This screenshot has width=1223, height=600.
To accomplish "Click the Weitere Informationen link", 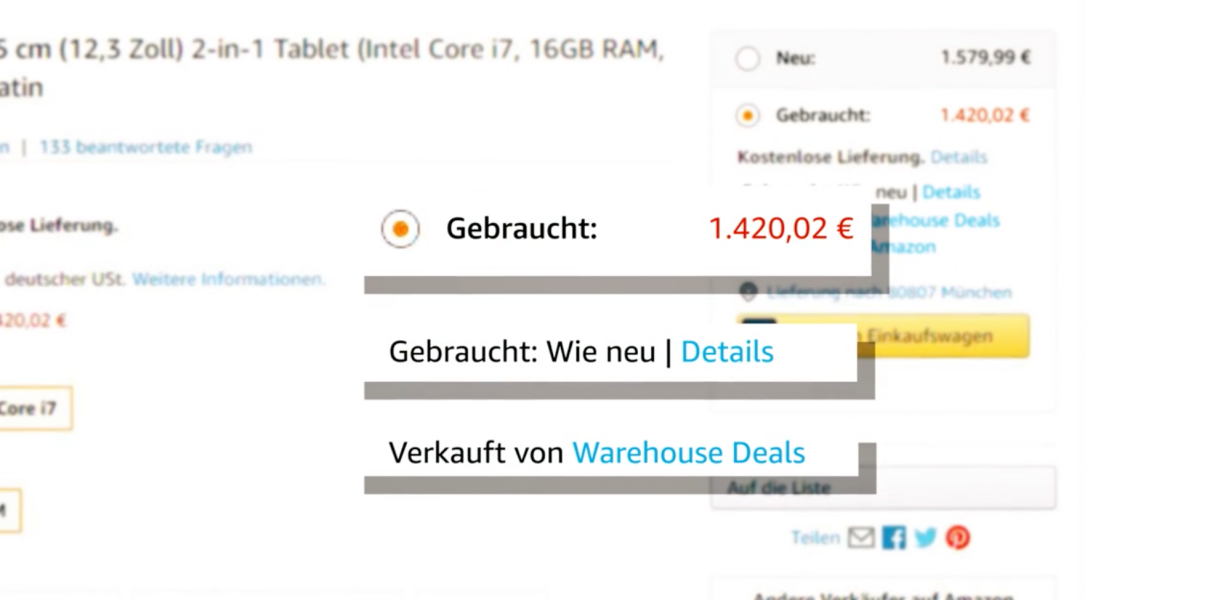I will (228, 279).
